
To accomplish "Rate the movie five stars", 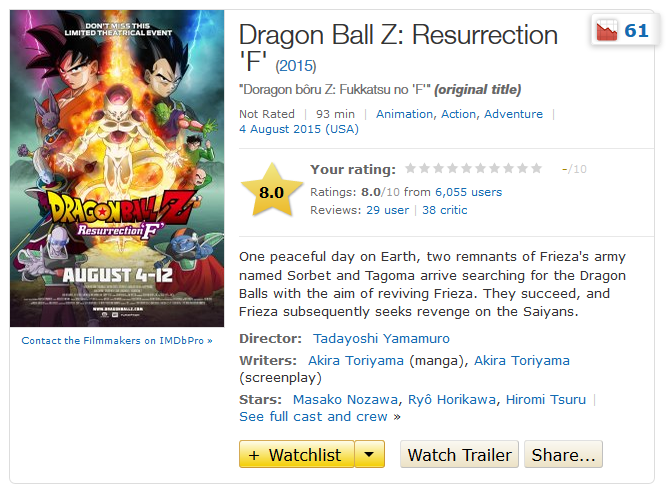I will 466,169.
